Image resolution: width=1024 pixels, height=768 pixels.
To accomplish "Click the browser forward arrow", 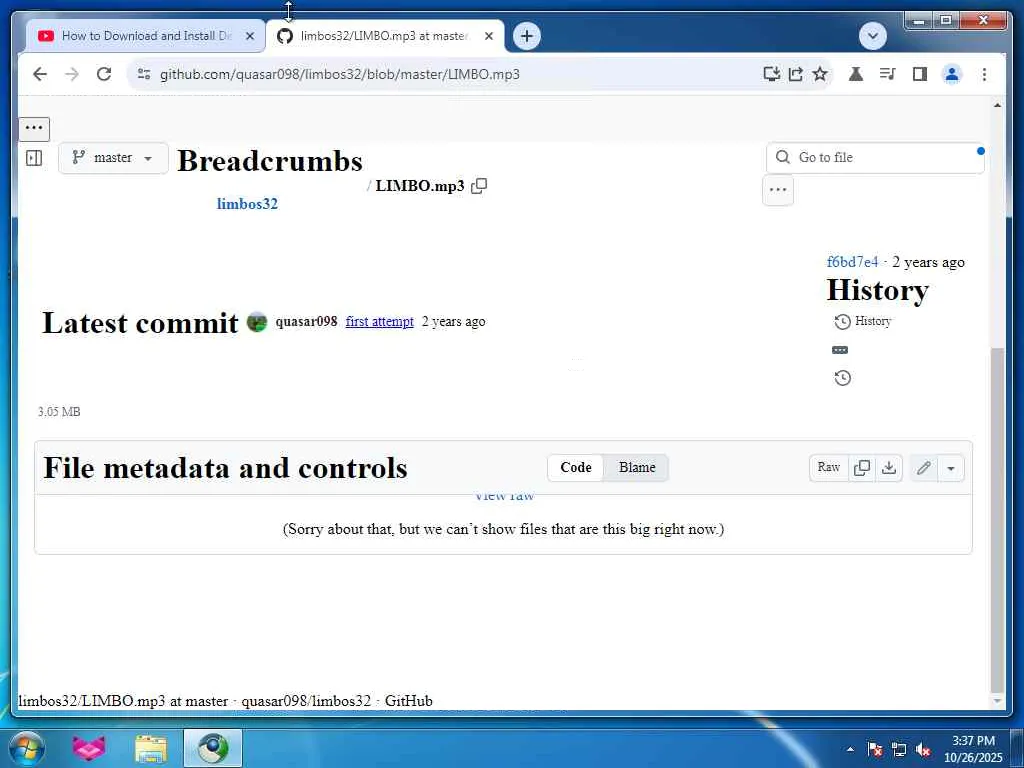I will [72, 74].
